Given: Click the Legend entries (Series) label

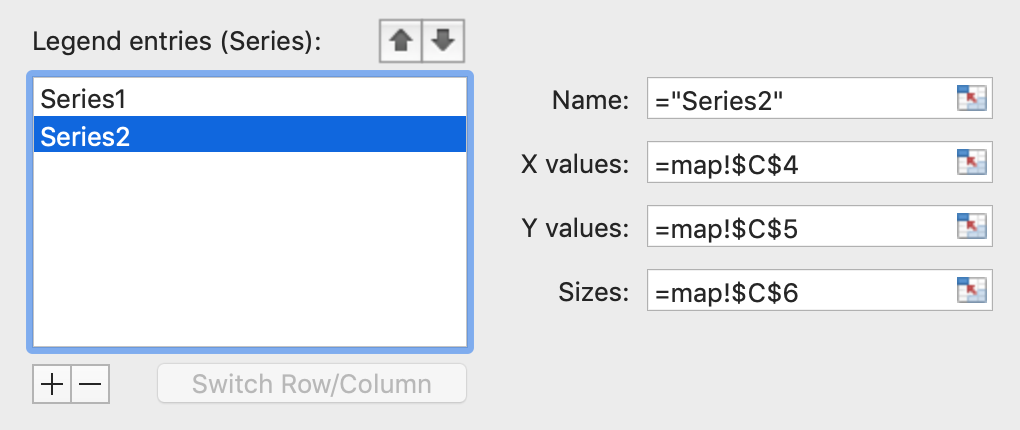Looking at the screenshot, I should pos(177,42).
